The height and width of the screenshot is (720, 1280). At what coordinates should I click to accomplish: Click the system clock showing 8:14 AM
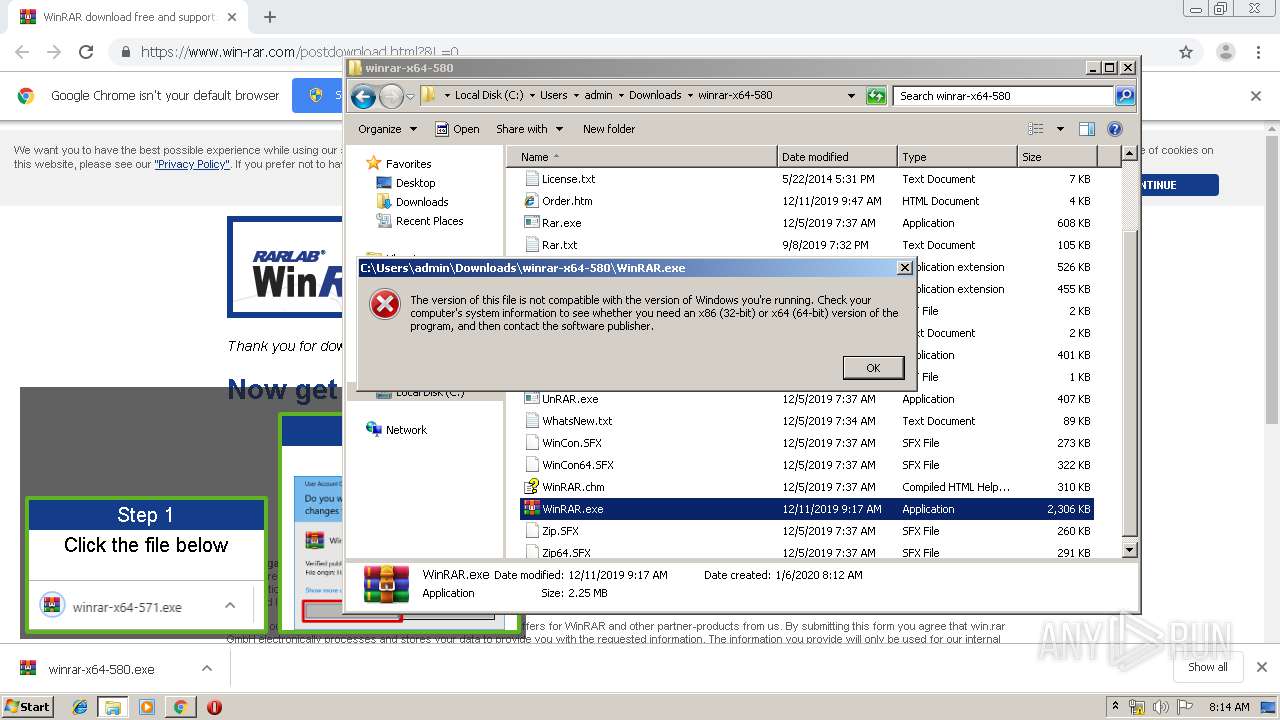coord(1229,707)
